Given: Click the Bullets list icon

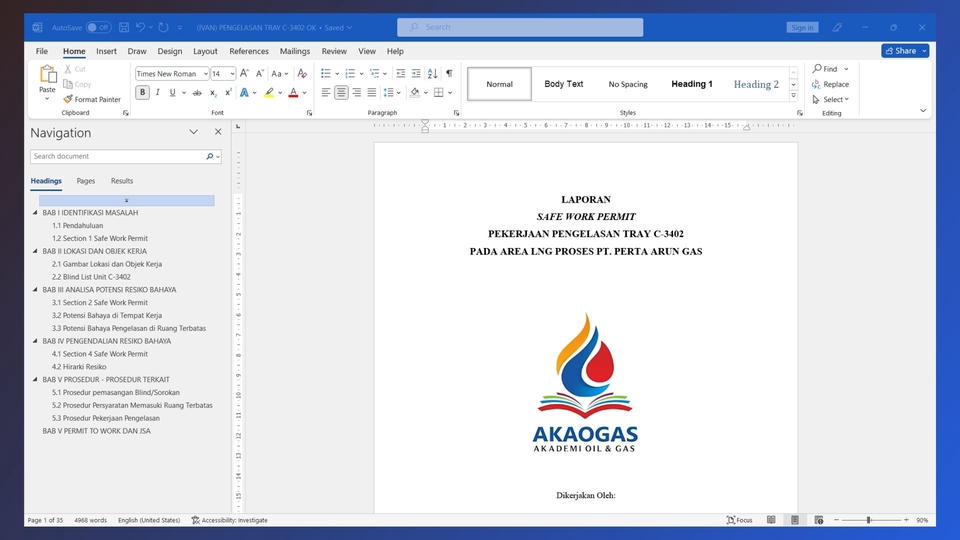Looking at the screenshot, I should [x=326, y=73].
